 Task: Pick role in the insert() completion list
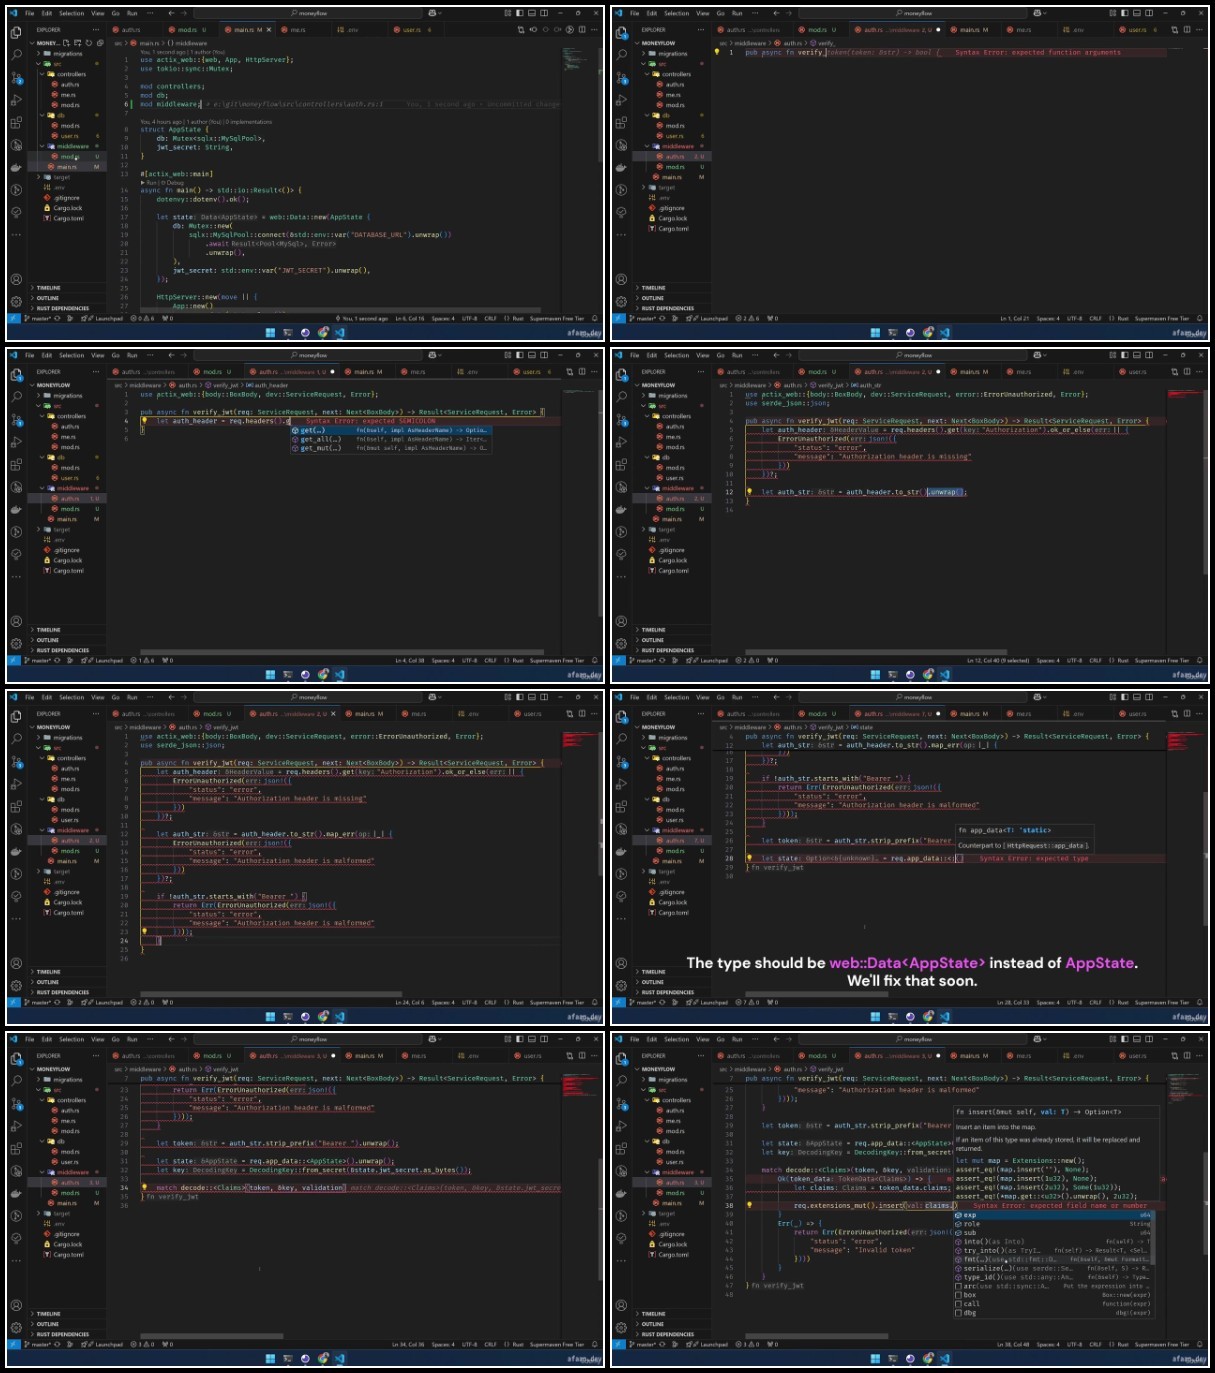click(1053, 1224)
